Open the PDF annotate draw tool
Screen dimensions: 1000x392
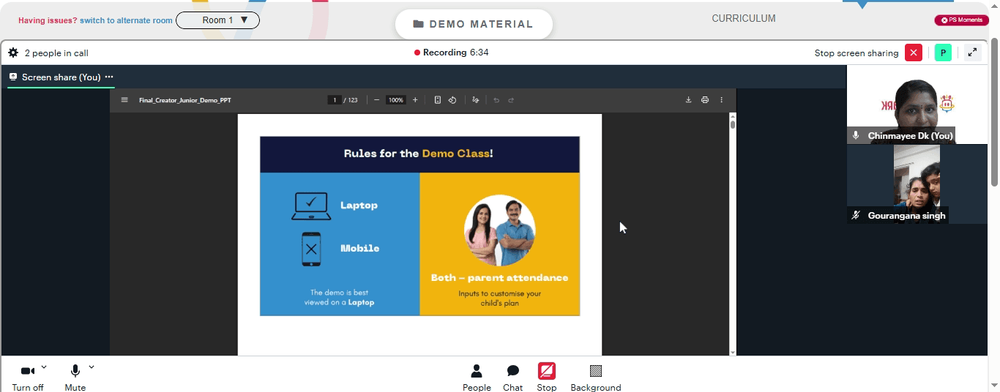pyautogui.click(x=475, y=100)
